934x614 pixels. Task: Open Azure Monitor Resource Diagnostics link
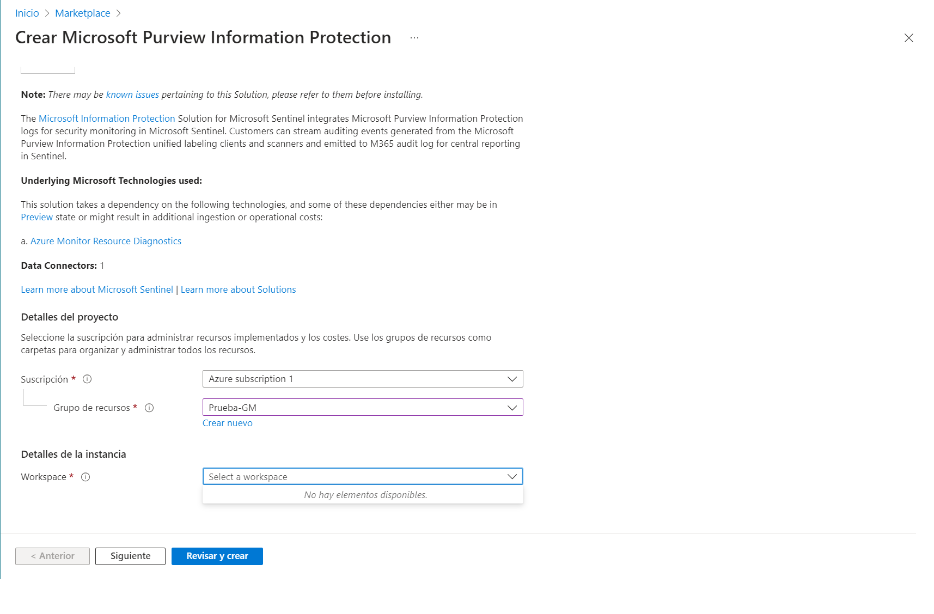(x=106, y=241)
